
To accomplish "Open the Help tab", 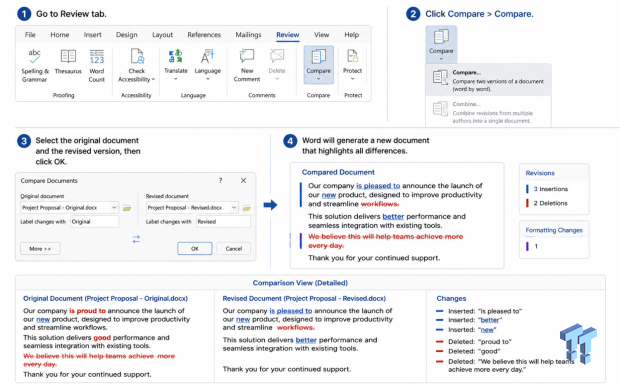I will coord(352,35).
